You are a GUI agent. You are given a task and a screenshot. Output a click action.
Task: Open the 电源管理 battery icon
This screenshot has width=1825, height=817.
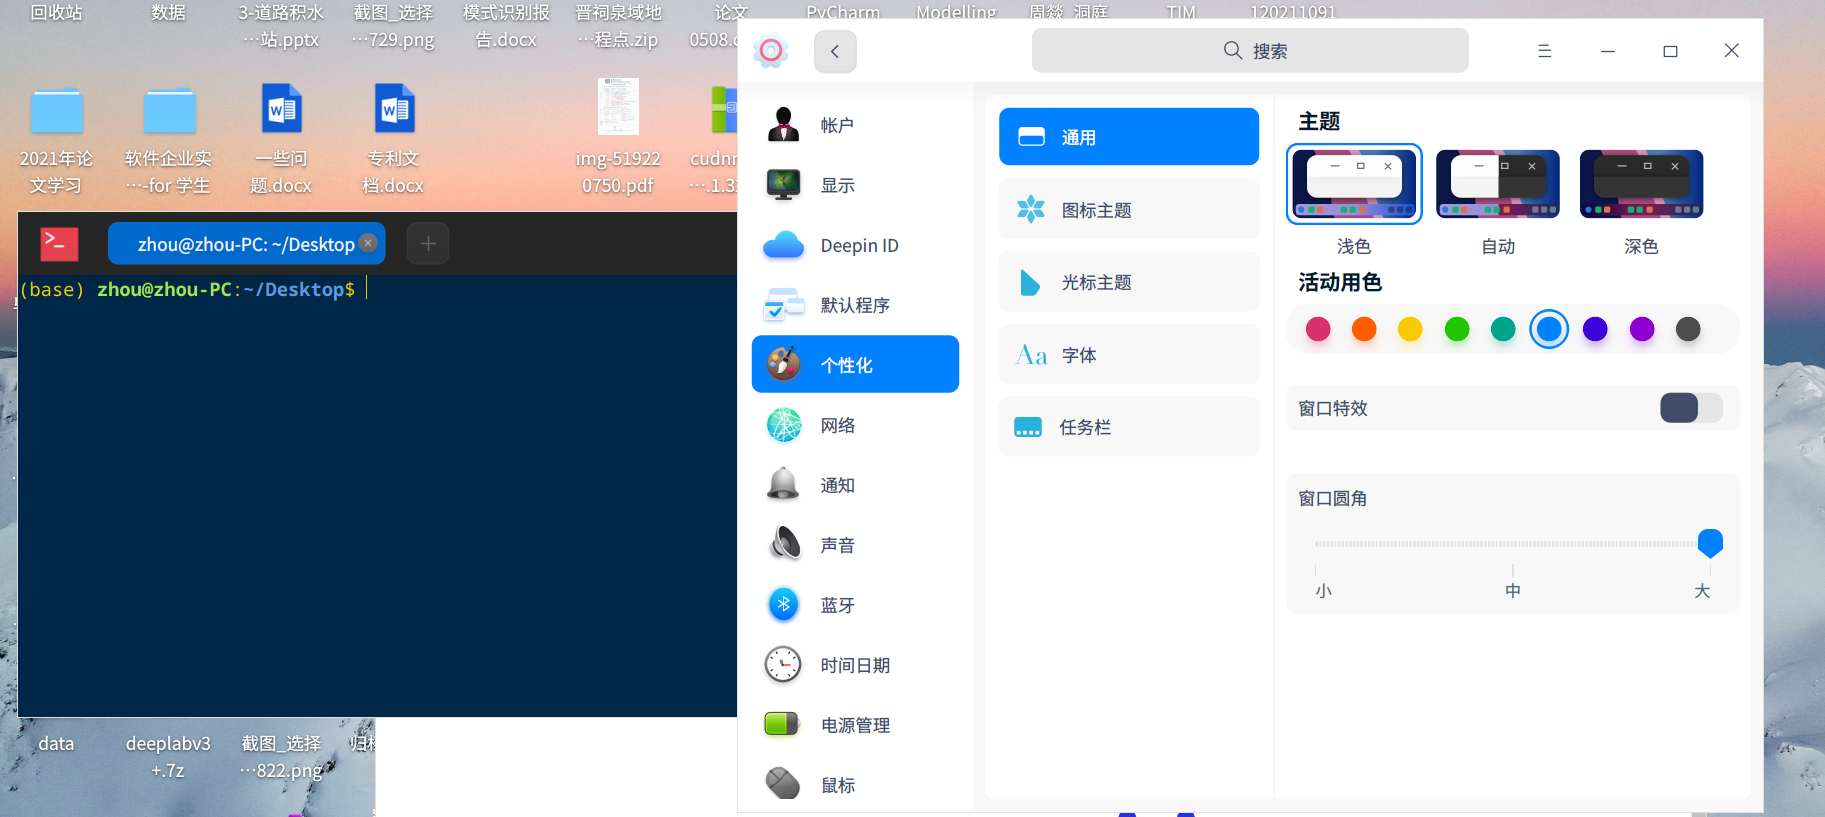click(783, 724)
